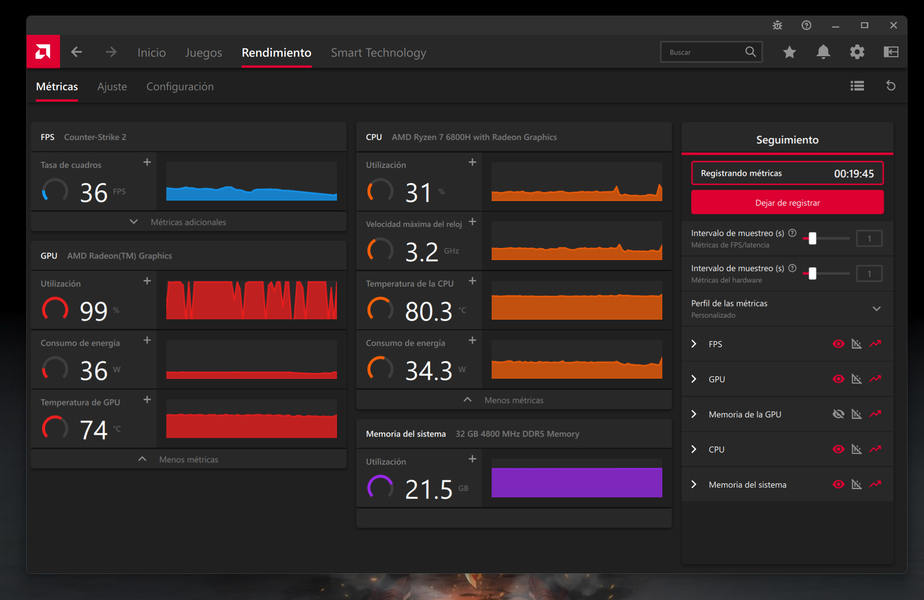The image size is (924, 600).
Task: Click the AMD logo home icon
Action: [x=43, y=52]
